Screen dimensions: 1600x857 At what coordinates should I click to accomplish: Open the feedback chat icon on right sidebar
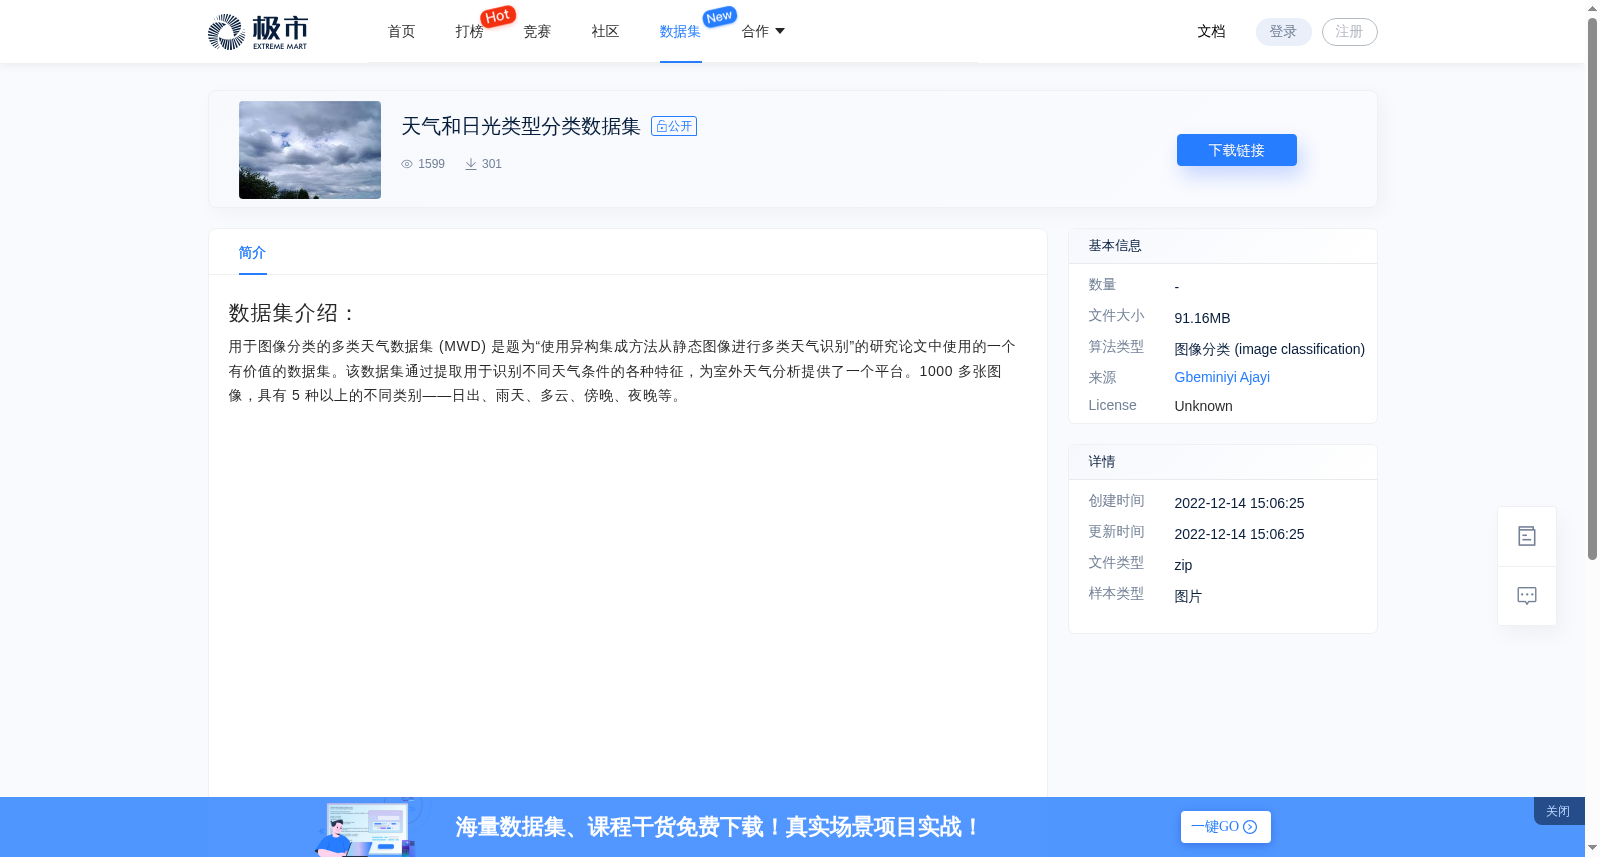point(1527,596)
